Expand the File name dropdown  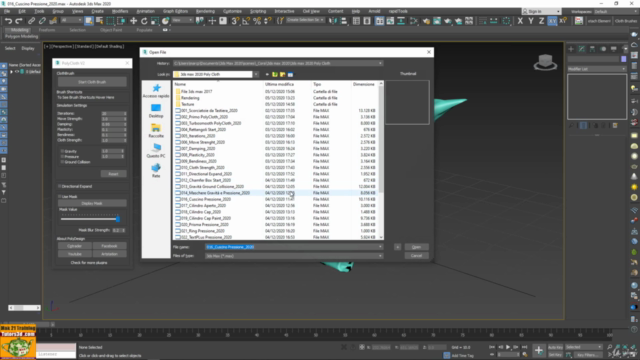(x=380, y=247)
